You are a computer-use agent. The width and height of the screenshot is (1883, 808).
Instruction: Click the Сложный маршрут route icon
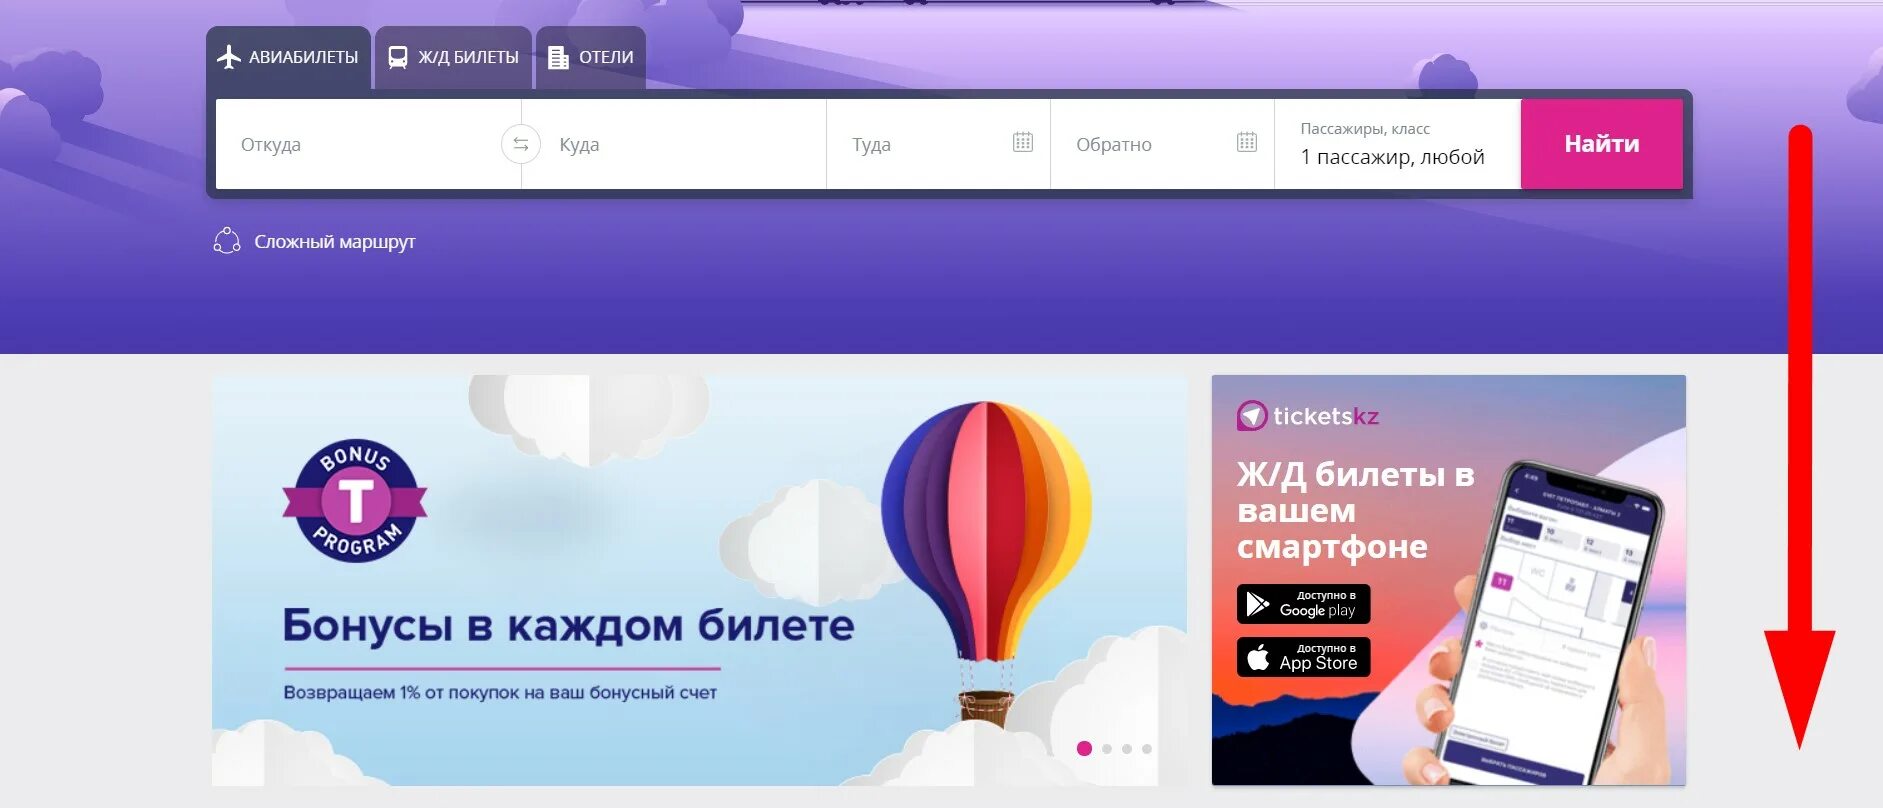pos(227,241)
